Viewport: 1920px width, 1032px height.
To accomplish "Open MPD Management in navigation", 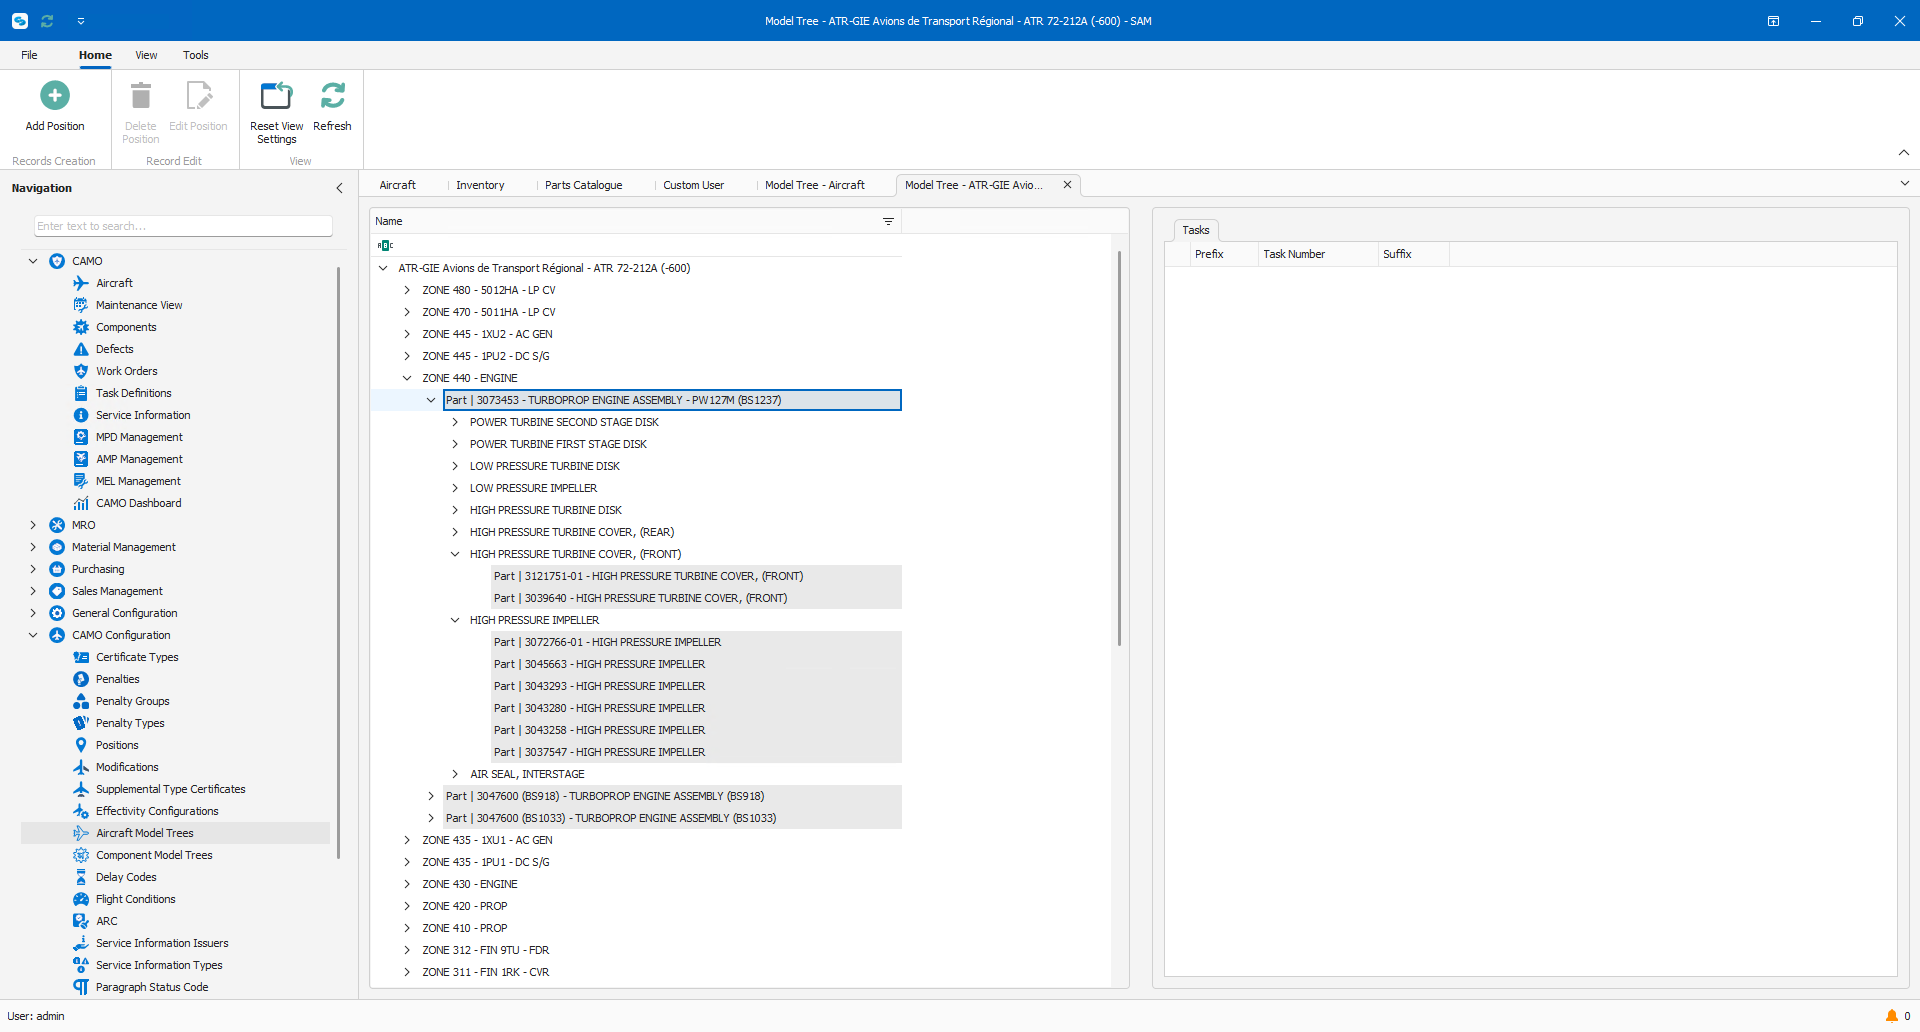I will point(139,437).
